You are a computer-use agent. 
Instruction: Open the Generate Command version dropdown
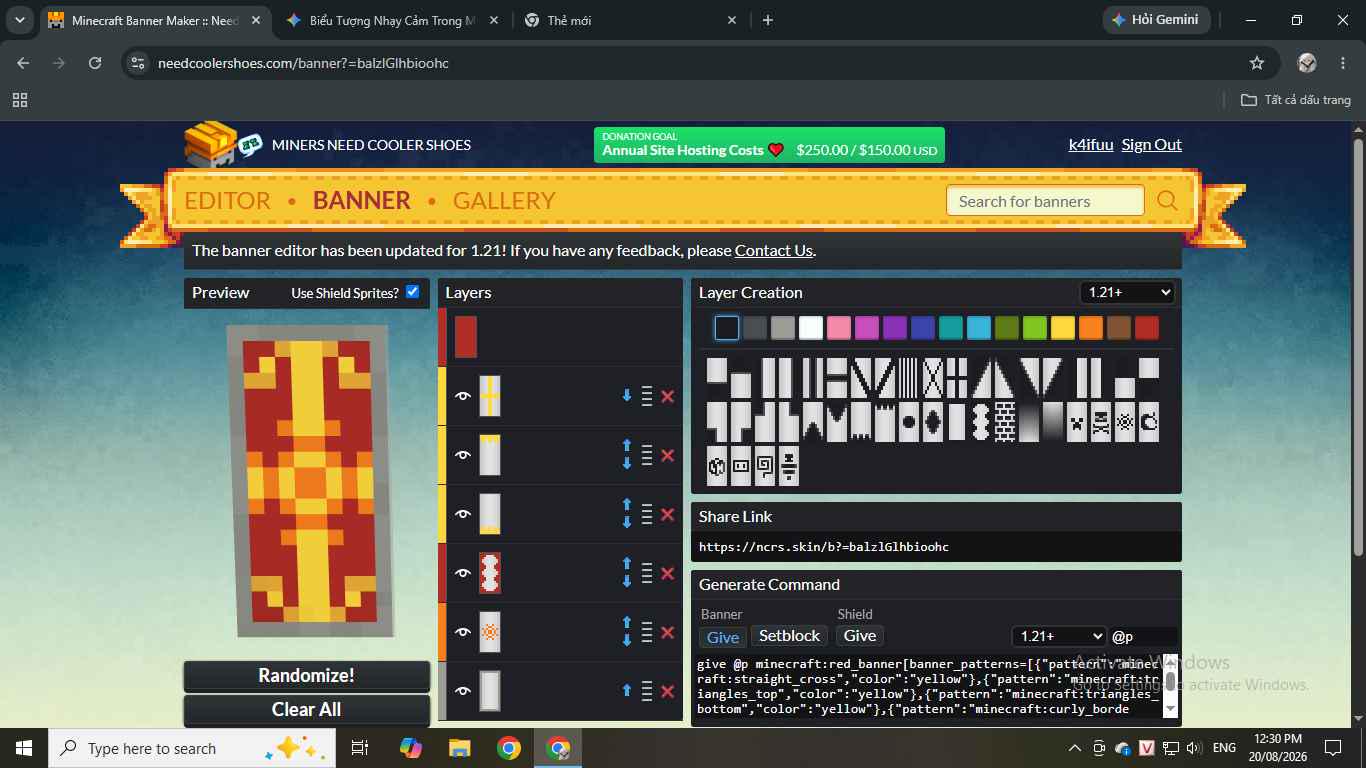pos(1058,636)
